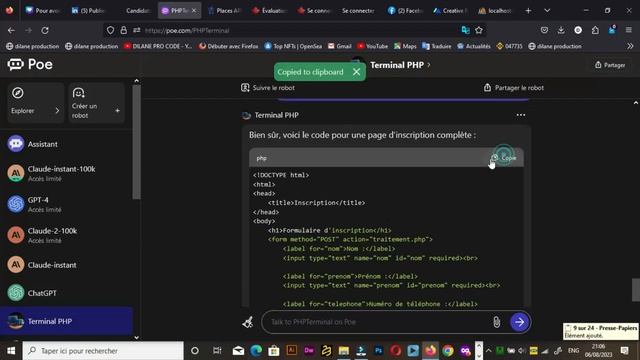Open the message three-dots menu
This screenshot has width=640, height=360.
(521, 115)
